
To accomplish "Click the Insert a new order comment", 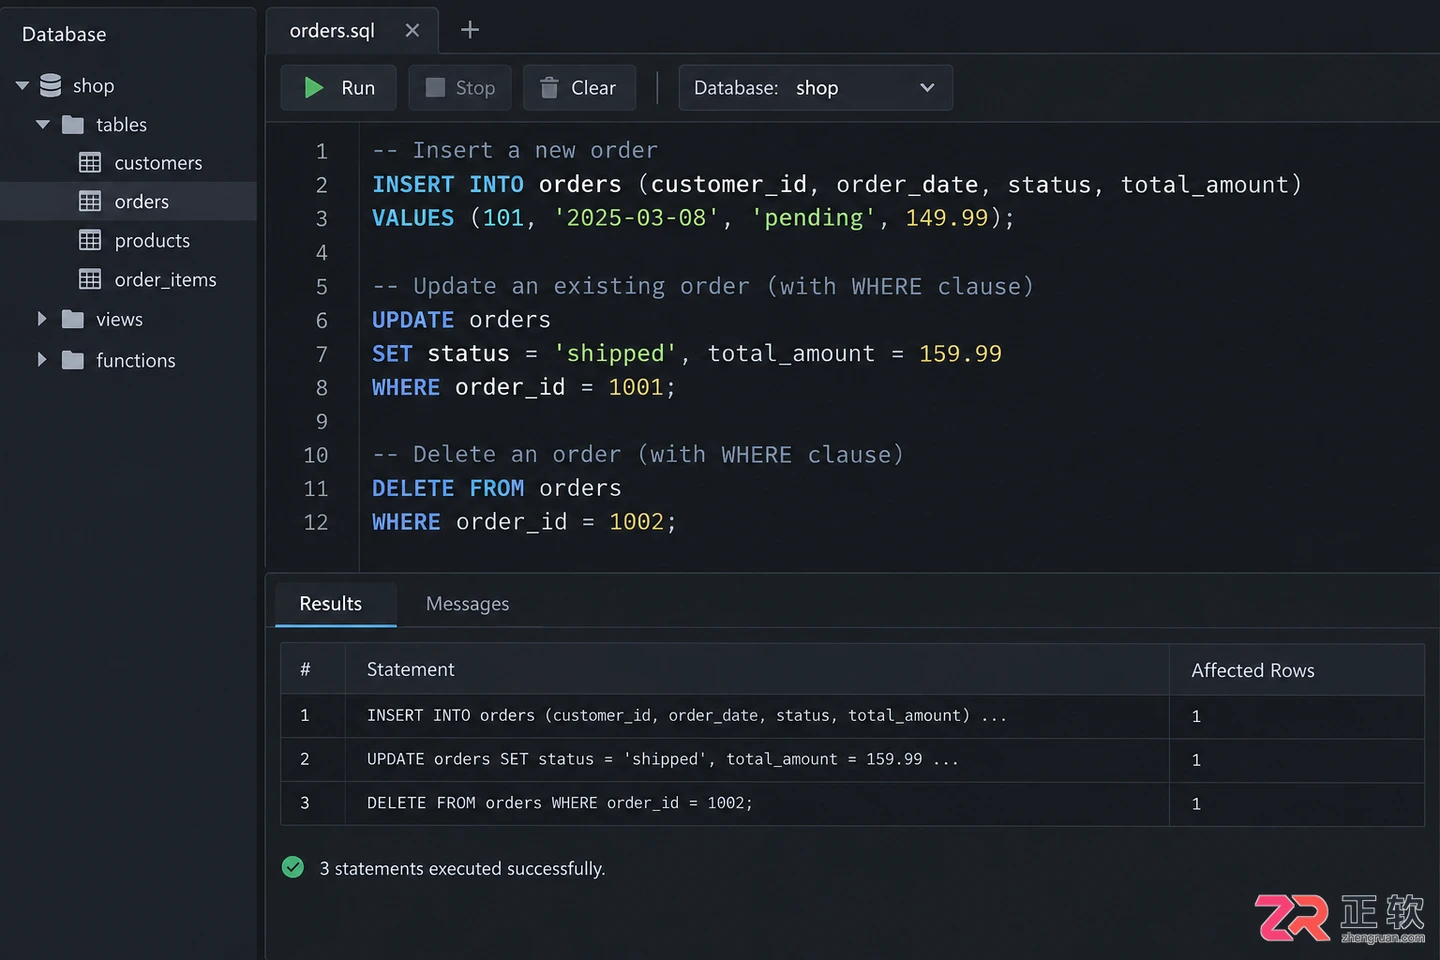I will tap(515, 150).
